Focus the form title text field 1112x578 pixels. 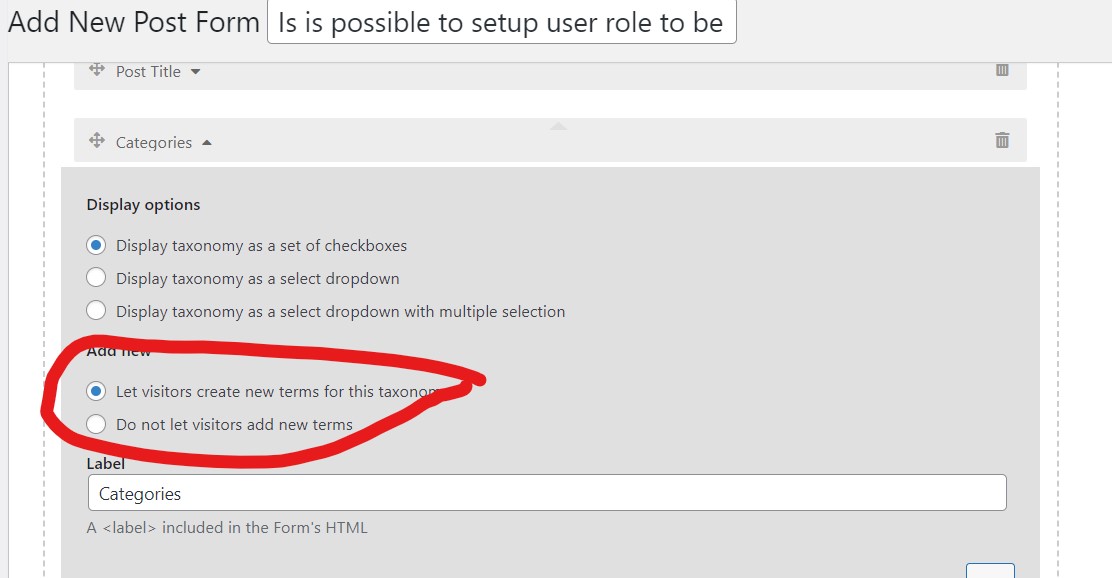point(501,23)
